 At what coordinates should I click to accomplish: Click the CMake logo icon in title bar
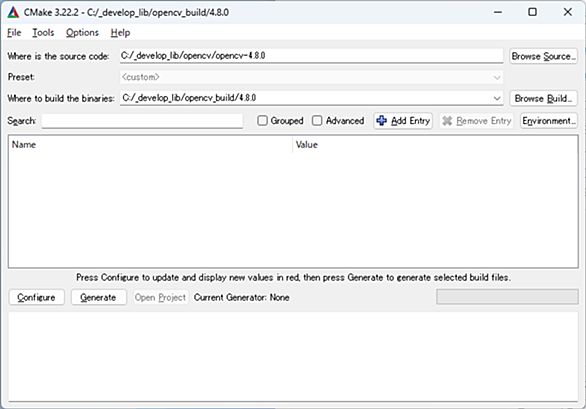coord(13,12)
